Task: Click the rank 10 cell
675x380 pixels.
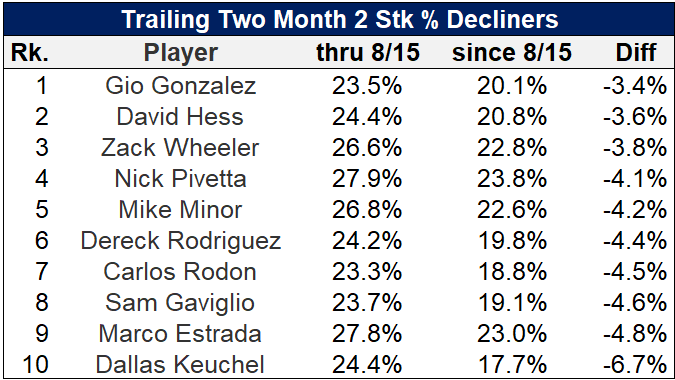Action: point(35,365)
